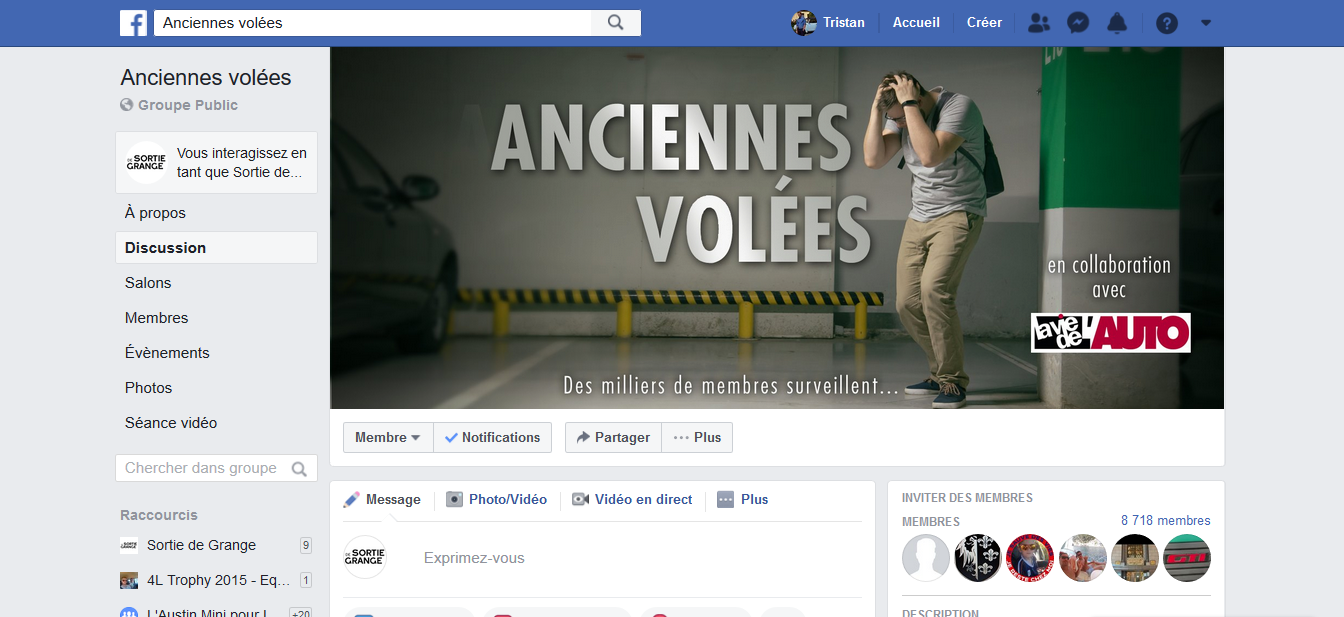Expand the Membre dropdown button
The width and height of the screenshot is (1344, 617).
point(388,438)
